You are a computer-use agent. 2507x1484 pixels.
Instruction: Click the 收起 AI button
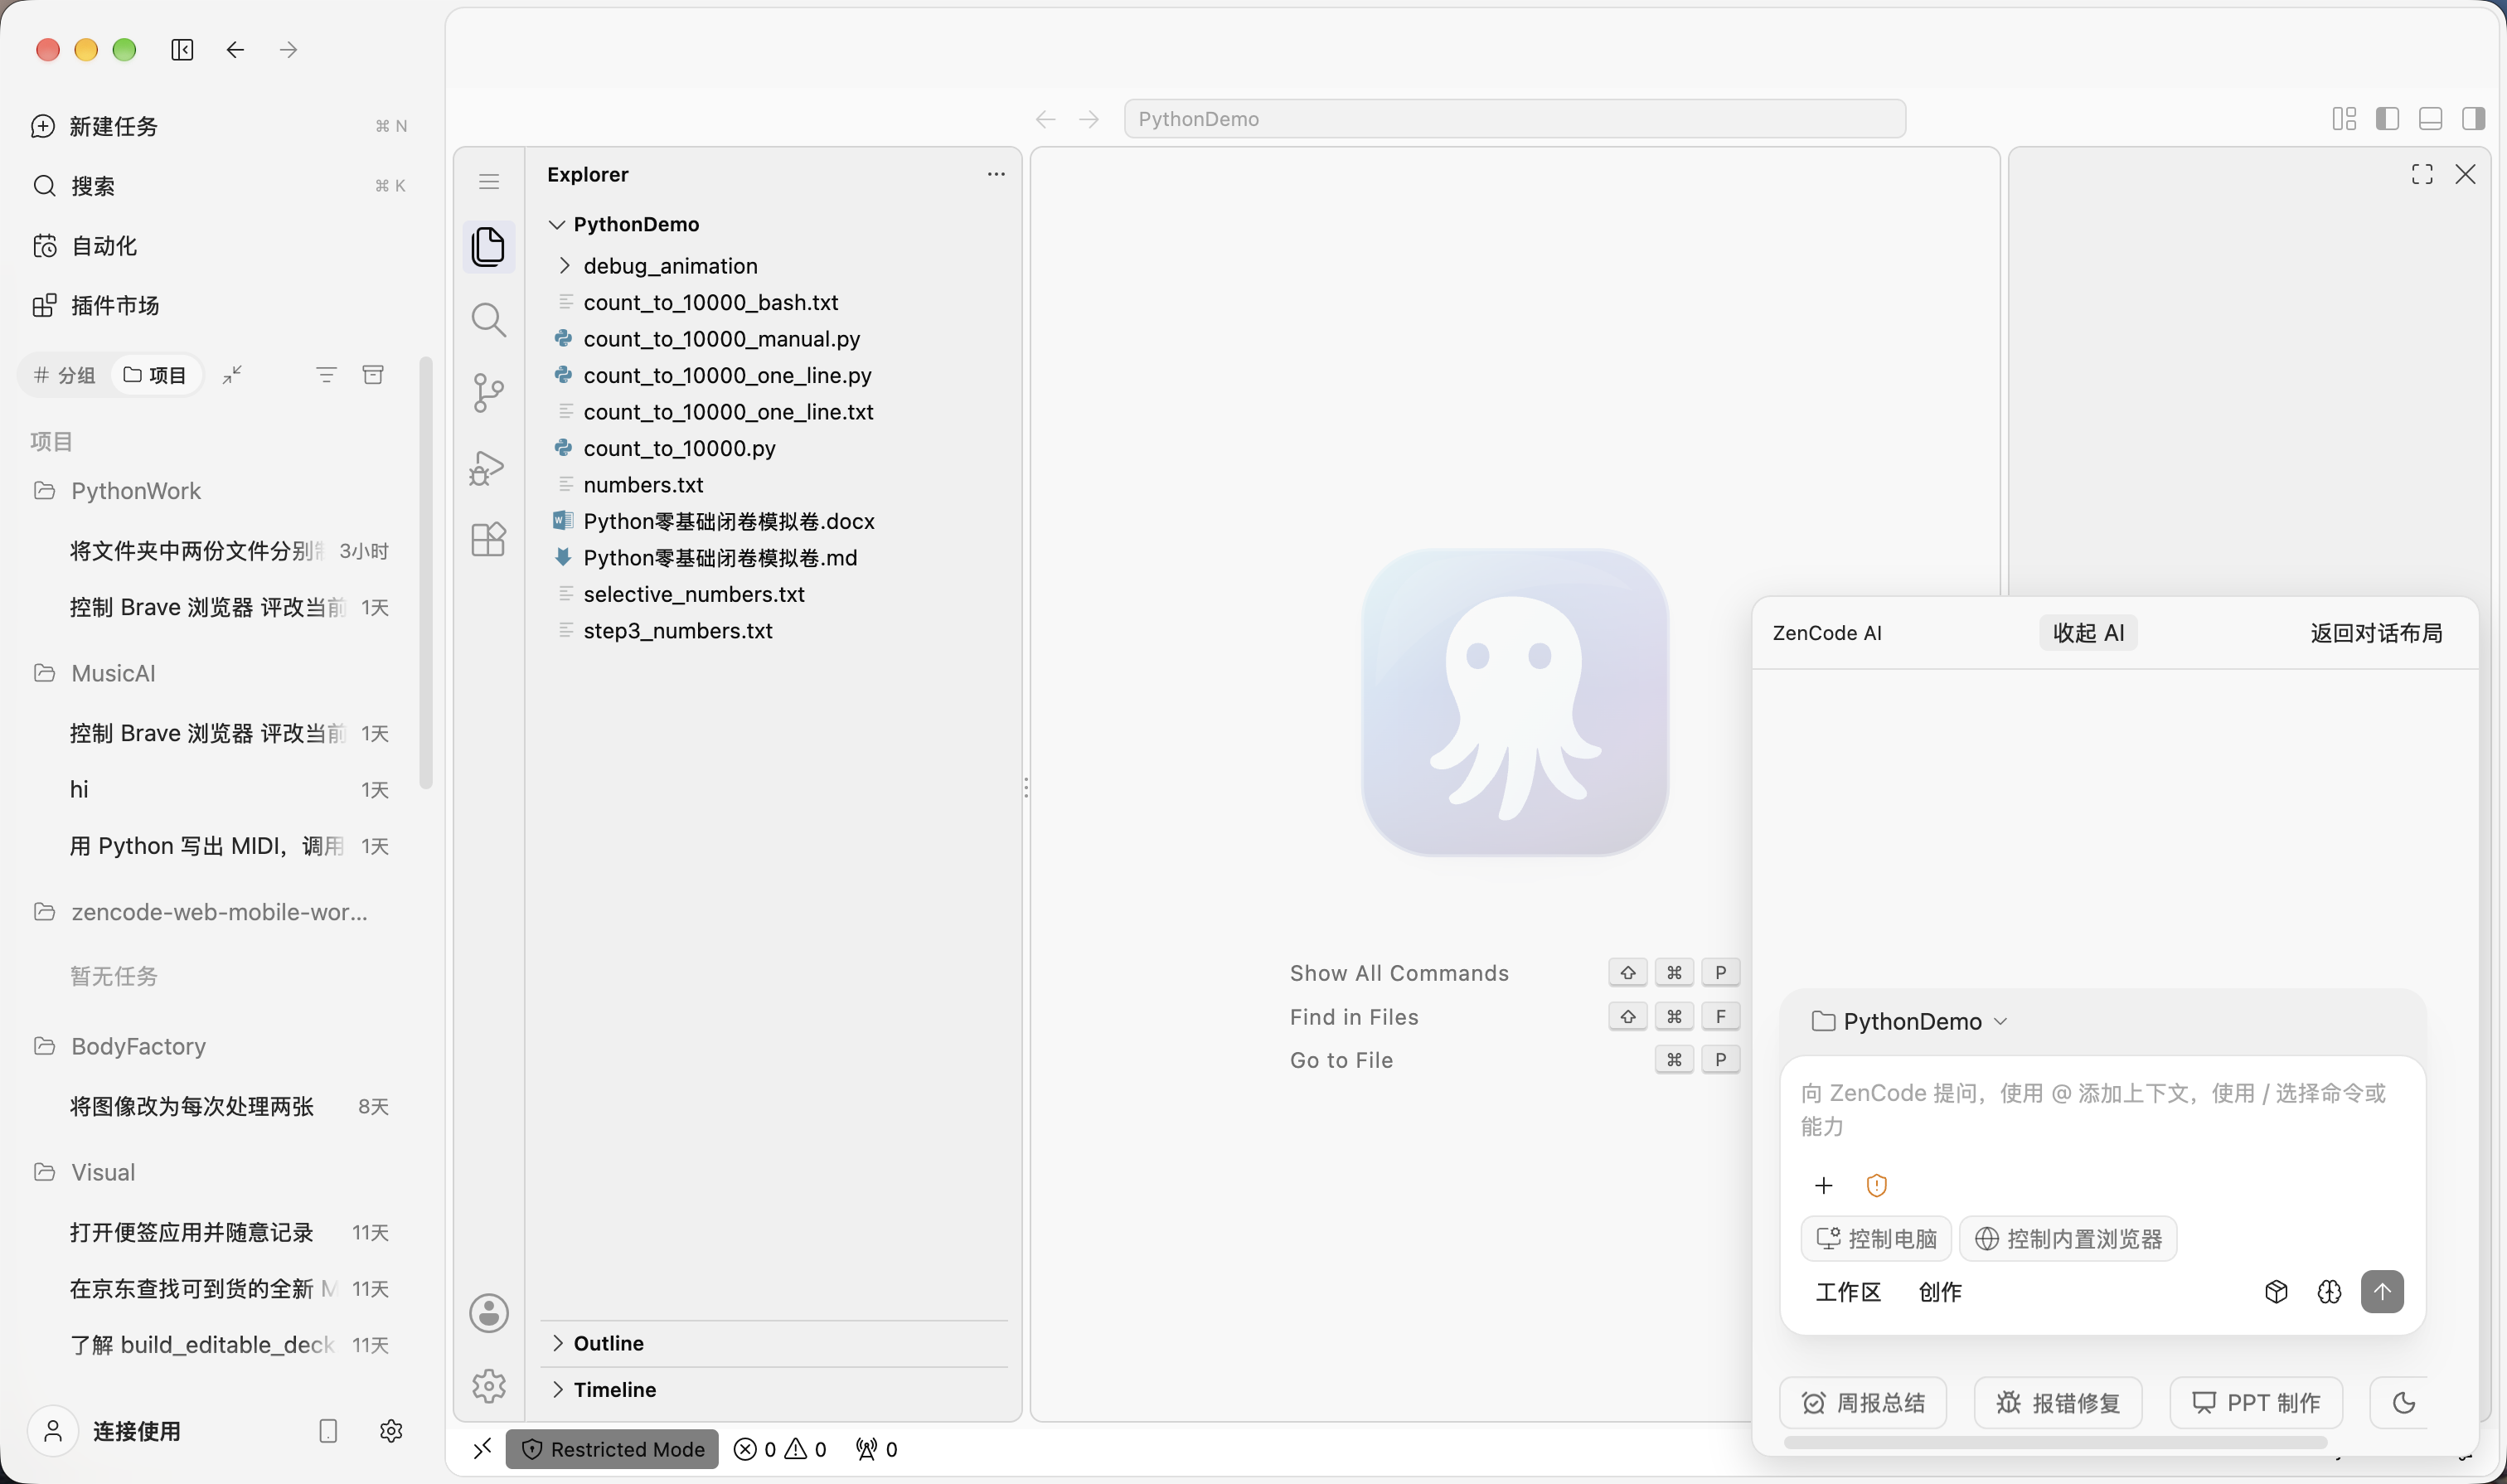pos(2088,633)
